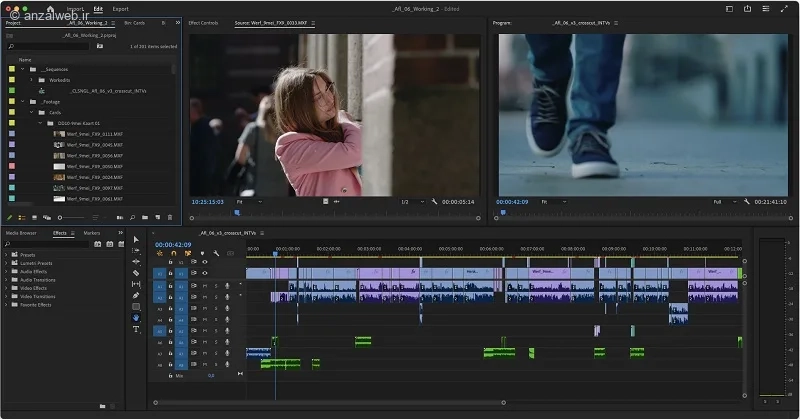The width and height of the screenshot is (800, 419).
Task: Toggle sequence nest-or-individual-clips insert button
Action: tap(160, 253)
